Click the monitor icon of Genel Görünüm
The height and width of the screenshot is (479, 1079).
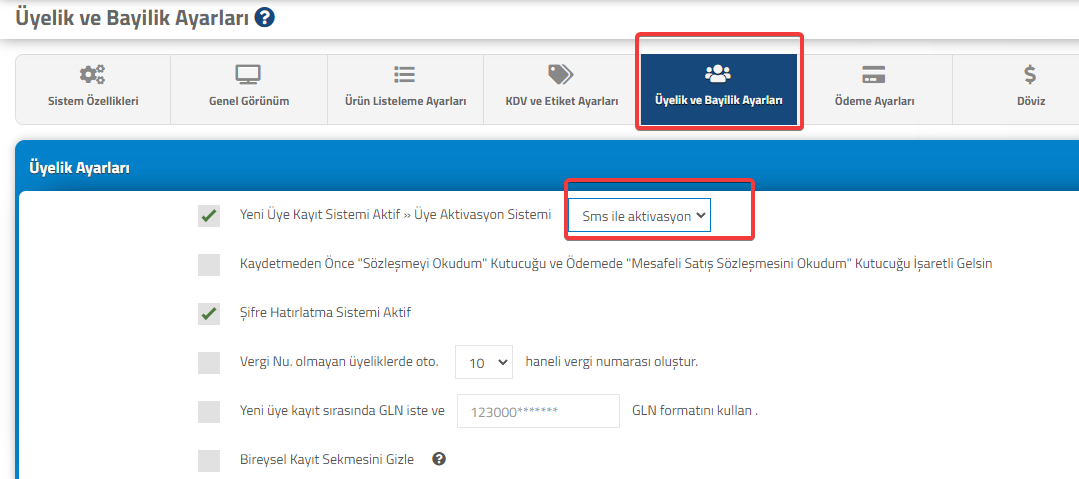(248, 74)
